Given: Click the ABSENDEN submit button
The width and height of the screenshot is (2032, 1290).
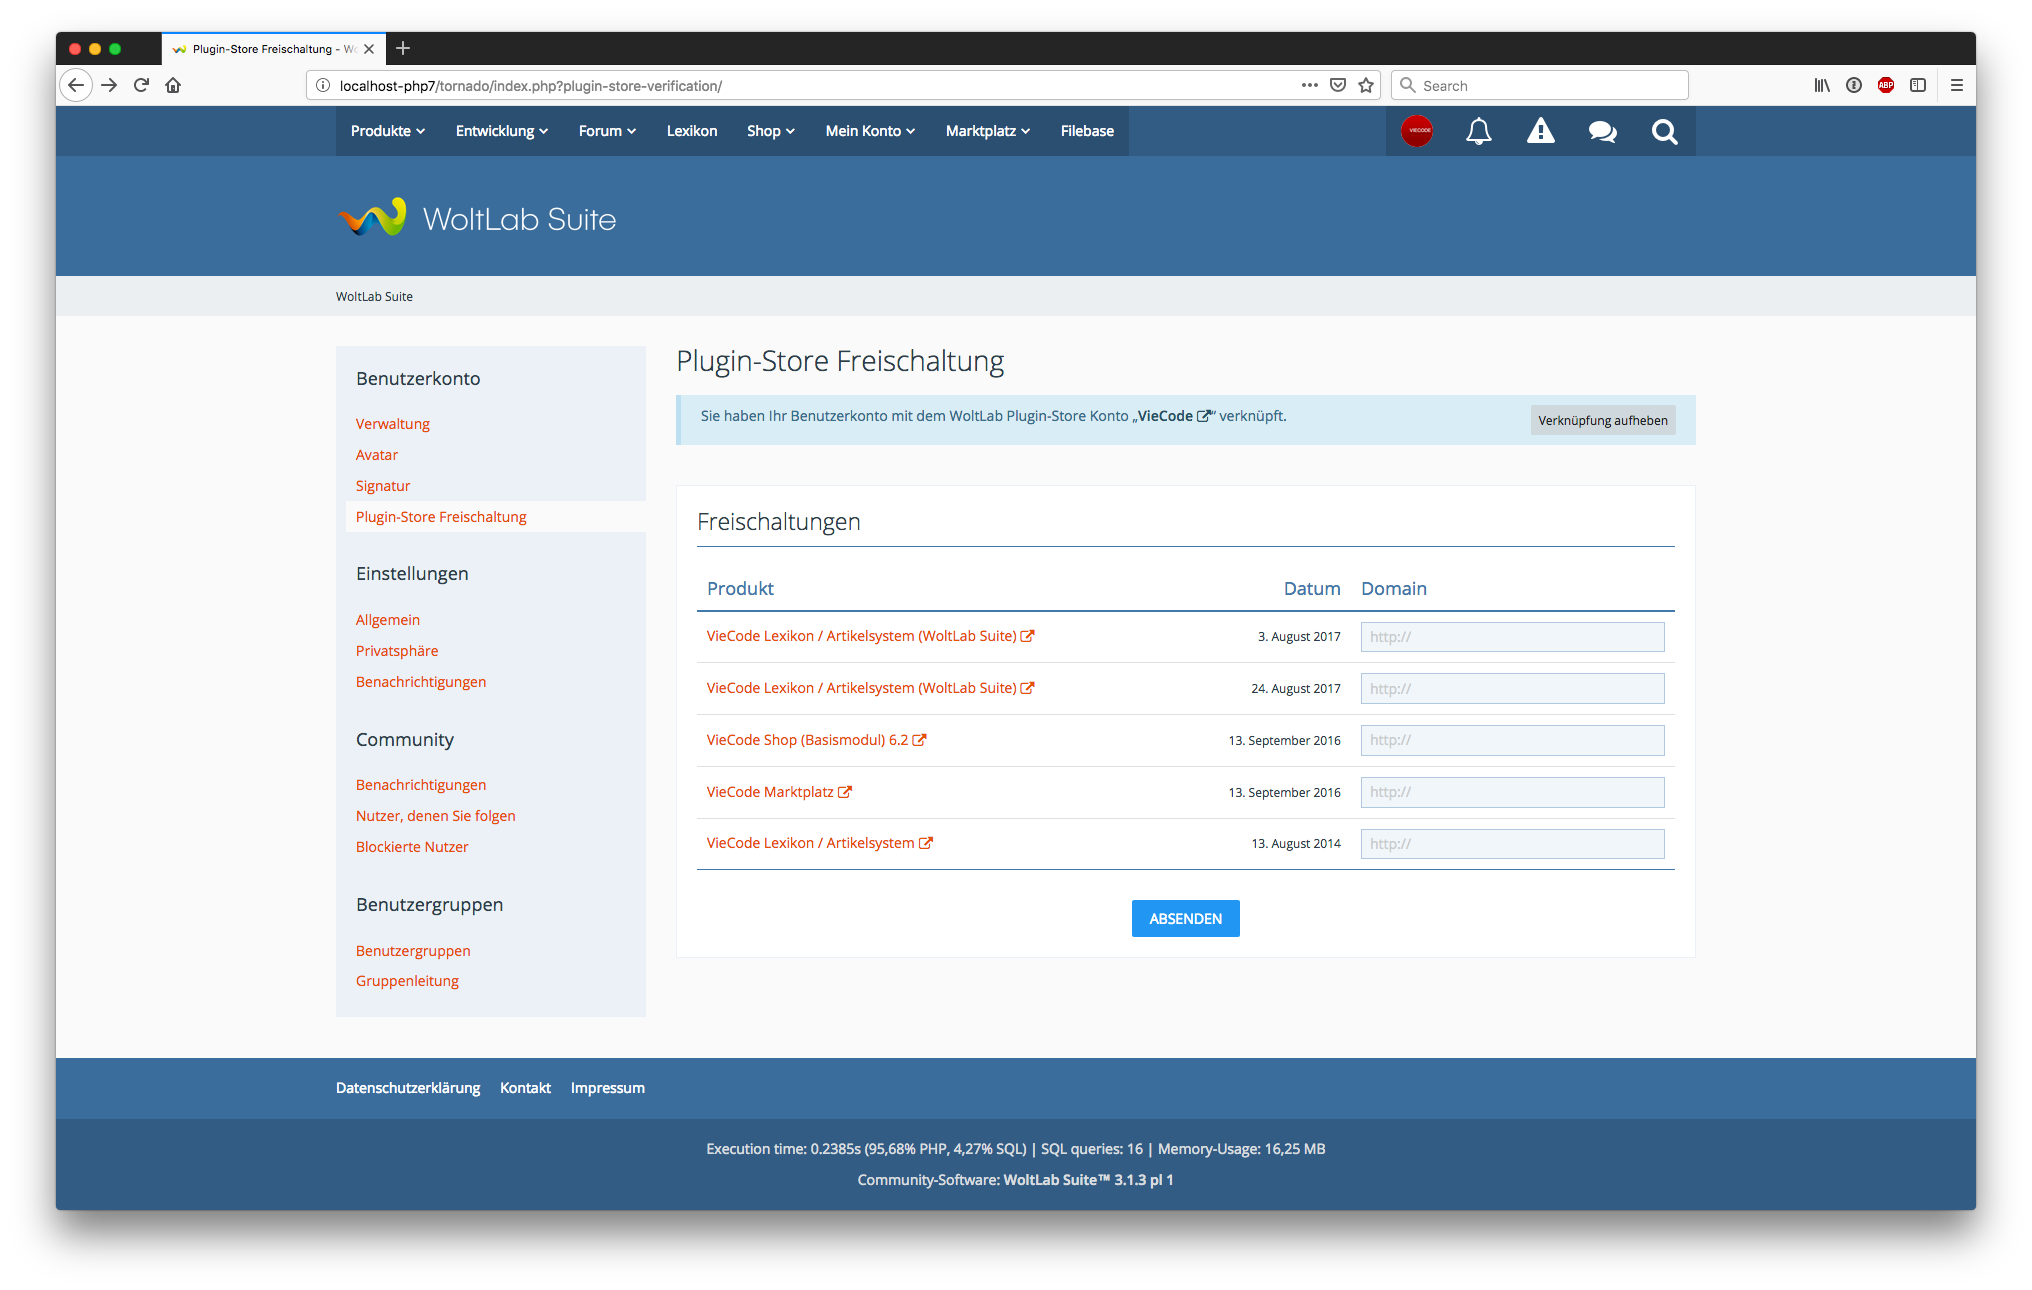Looking at the screenshot, I should (x=1185, y=918).
